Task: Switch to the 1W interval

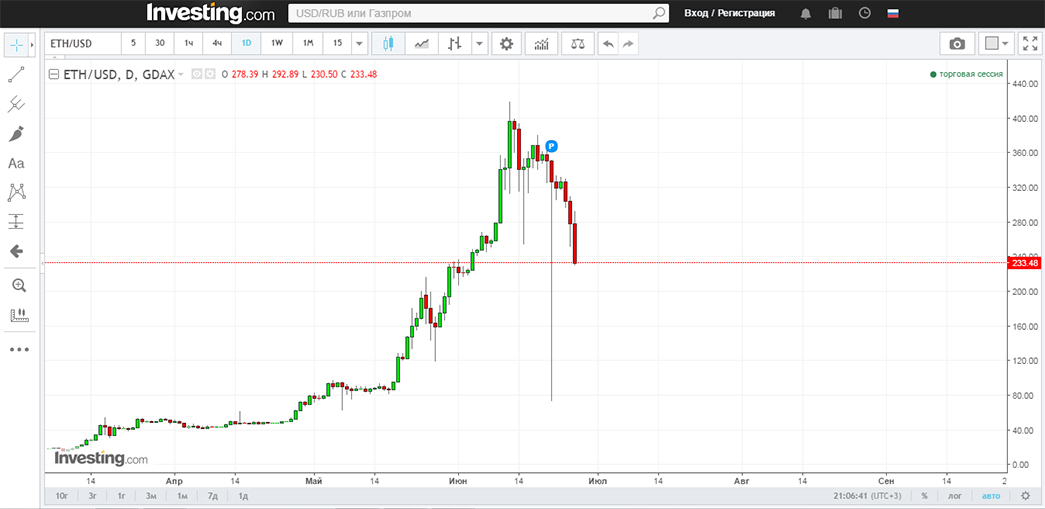Action: click(277, 44)
